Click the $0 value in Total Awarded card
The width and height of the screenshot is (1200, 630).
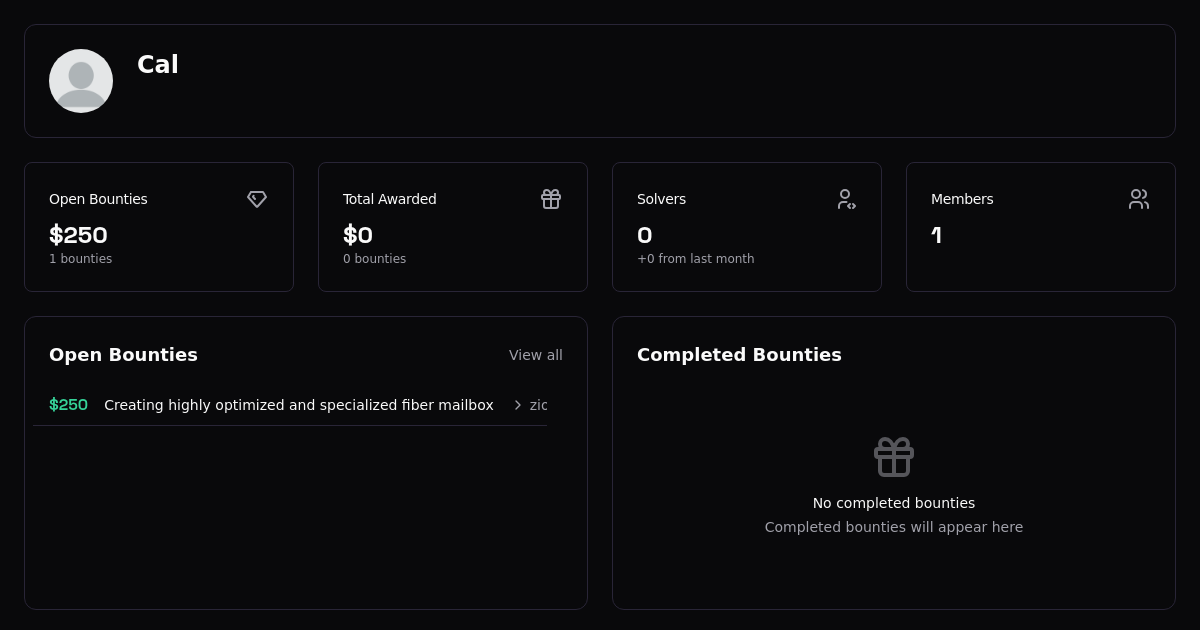(358, 235)
